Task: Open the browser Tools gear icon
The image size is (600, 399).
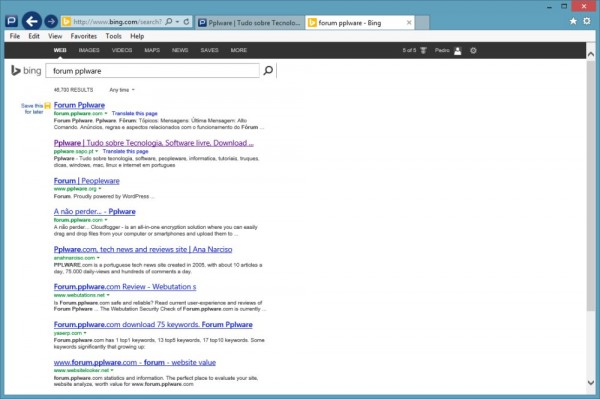Action: click(587, 21)
